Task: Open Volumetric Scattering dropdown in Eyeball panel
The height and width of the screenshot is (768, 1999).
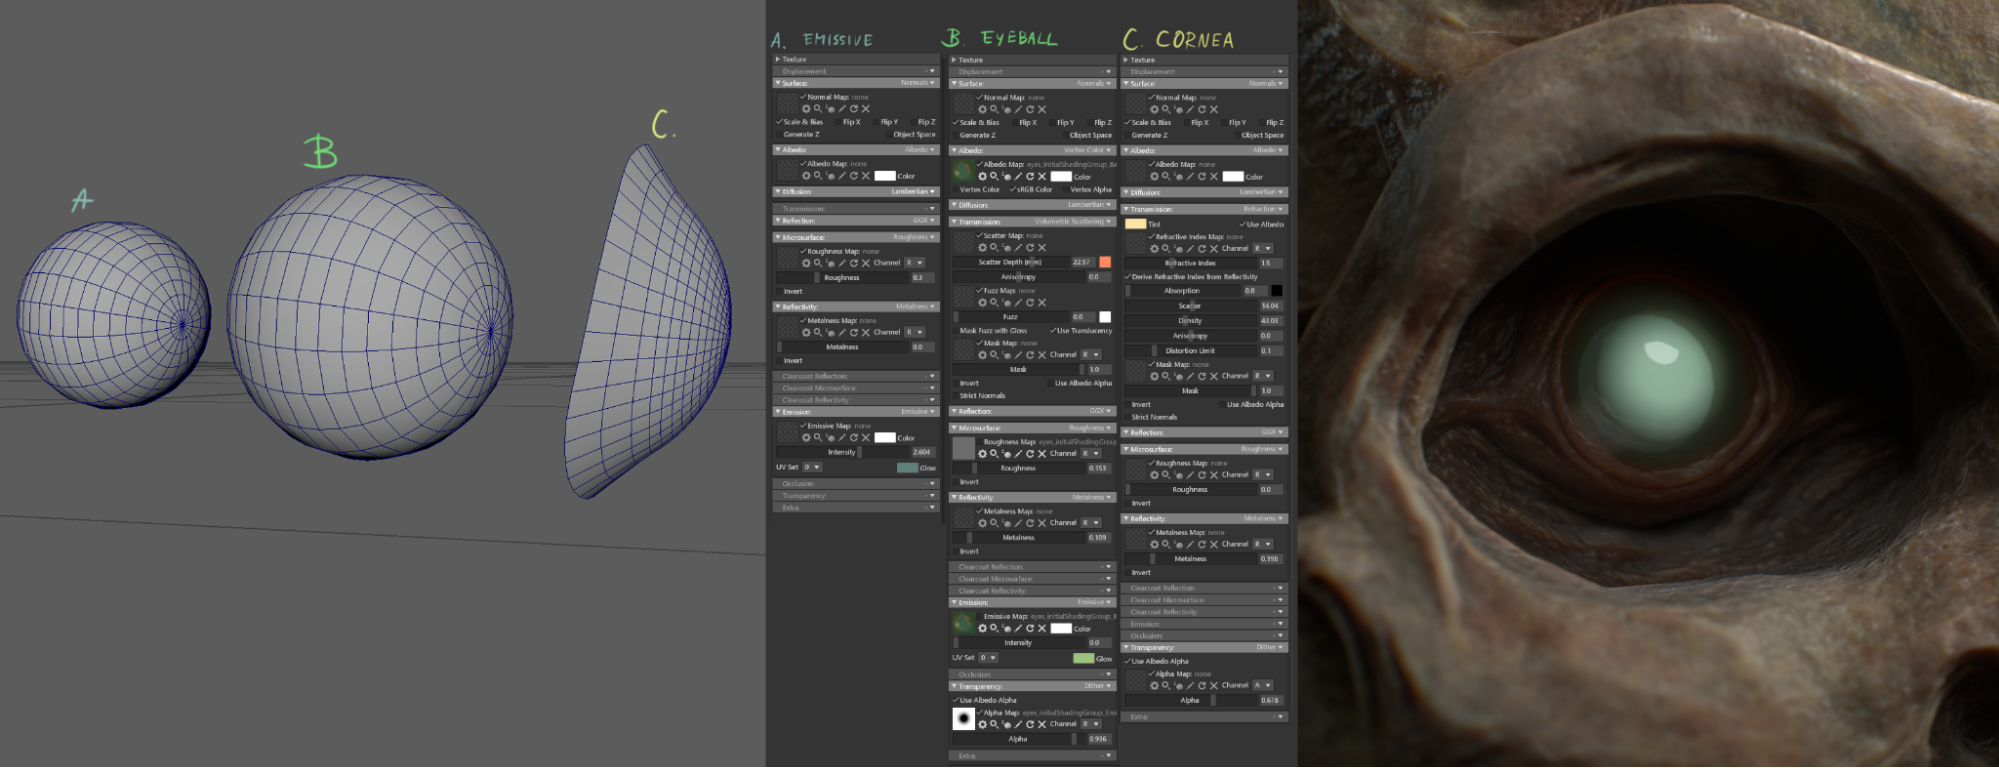Action: pyautogui.click(x=1073, y=222)
